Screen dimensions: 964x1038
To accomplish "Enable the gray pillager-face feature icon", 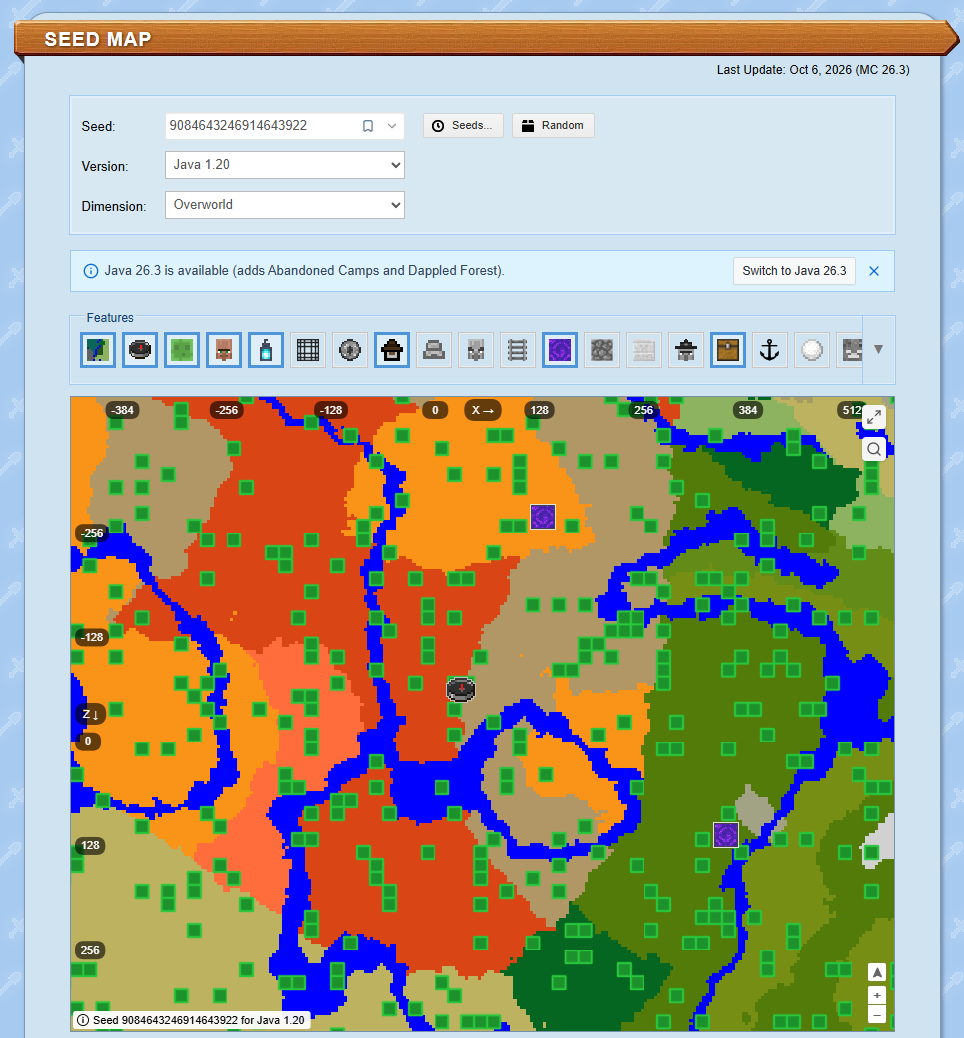I will (x=475, y=350).
